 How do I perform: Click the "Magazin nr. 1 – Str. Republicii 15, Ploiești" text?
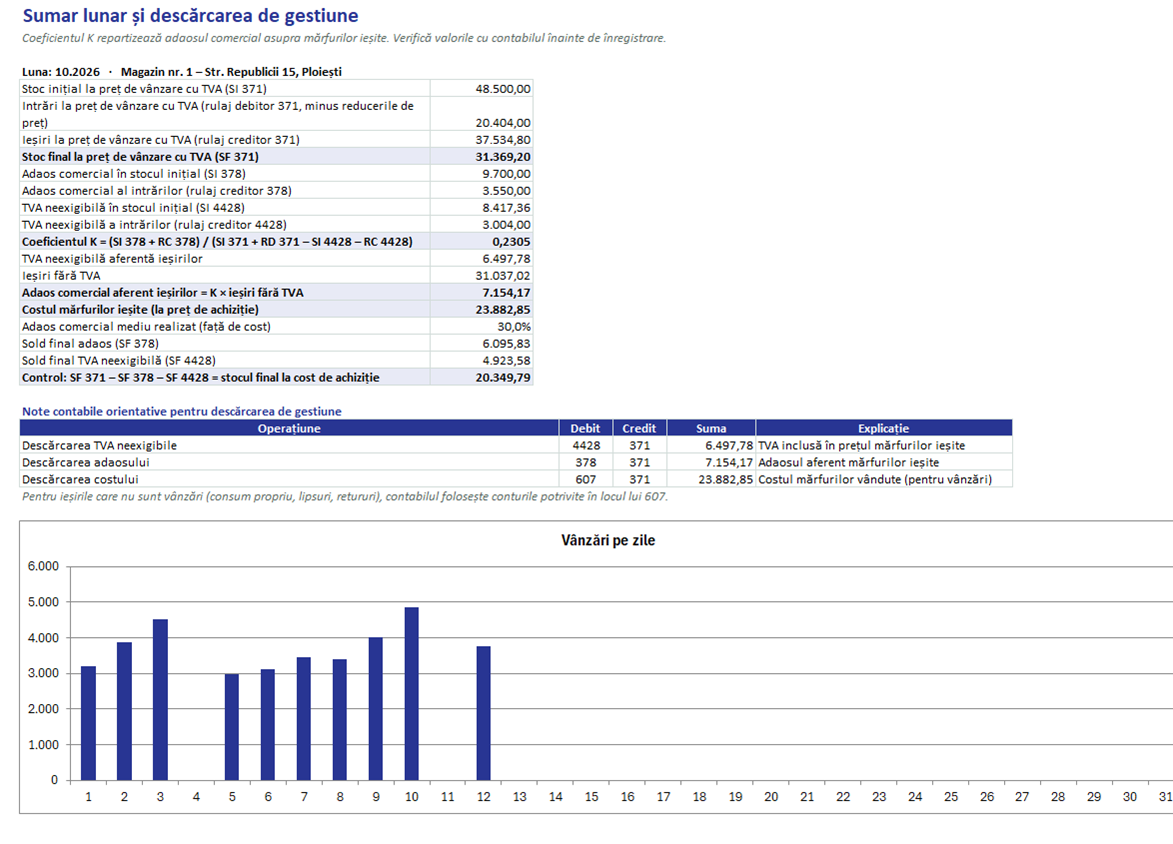[231, 72]
